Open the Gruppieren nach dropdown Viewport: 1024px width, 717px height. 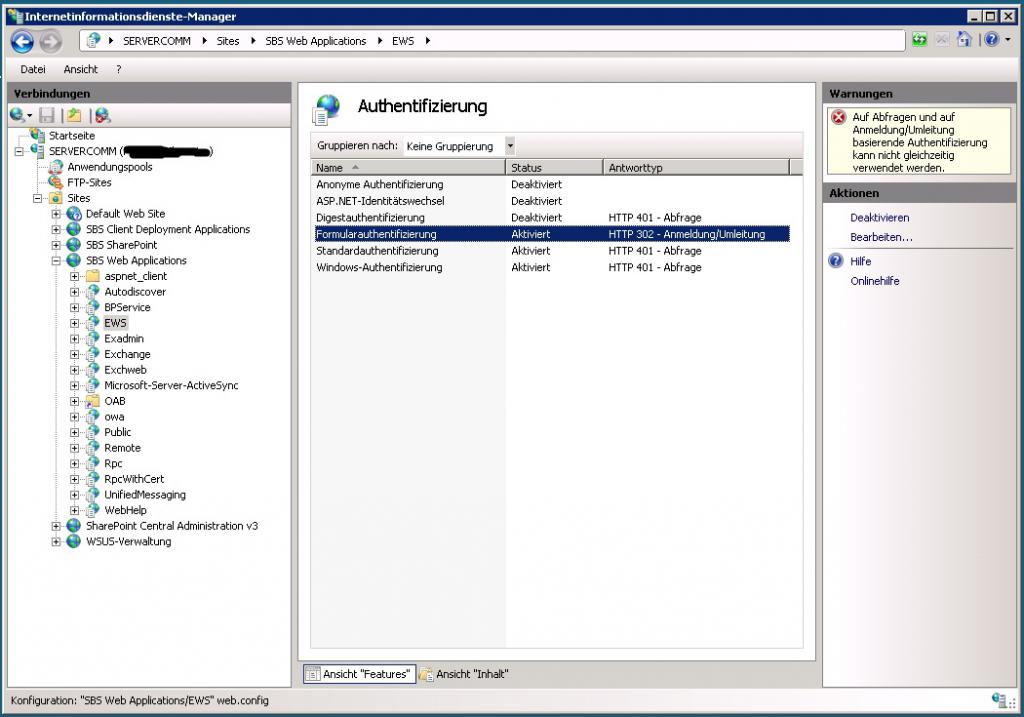(x=510, y=146)
